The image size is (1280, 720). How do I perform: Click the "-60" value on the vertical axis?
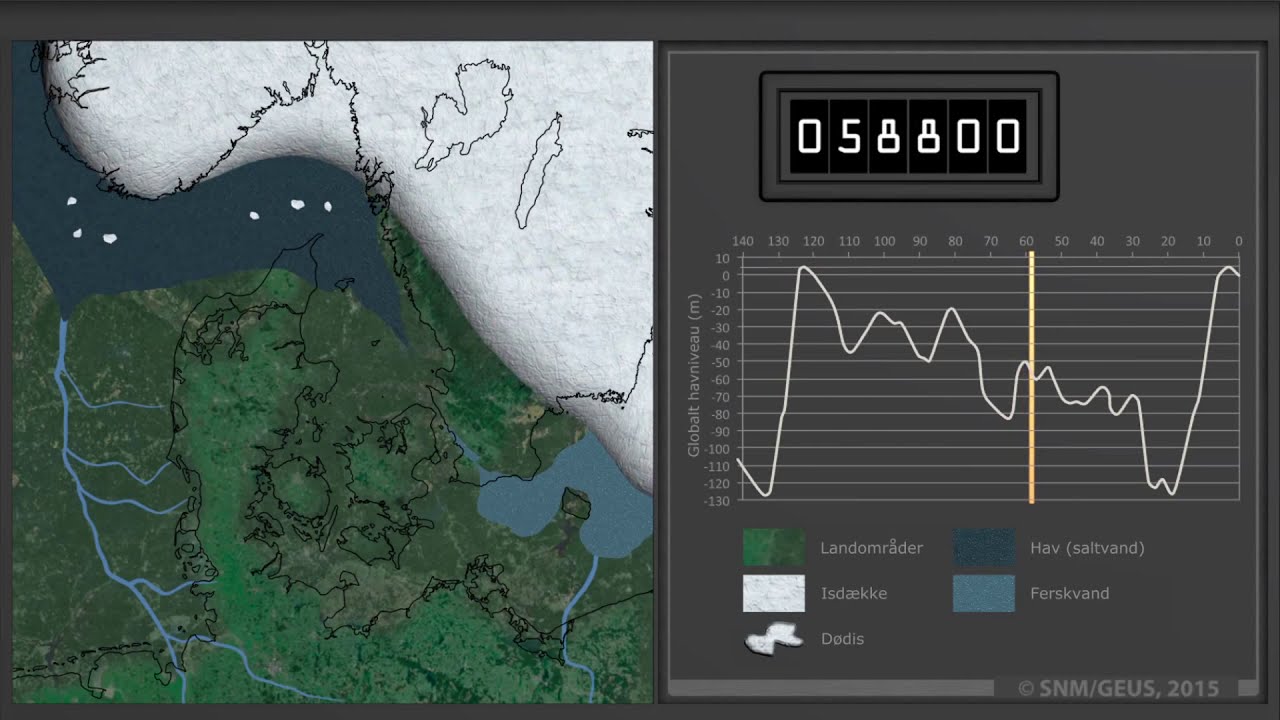pyautogui.click(x=721, y=379)
